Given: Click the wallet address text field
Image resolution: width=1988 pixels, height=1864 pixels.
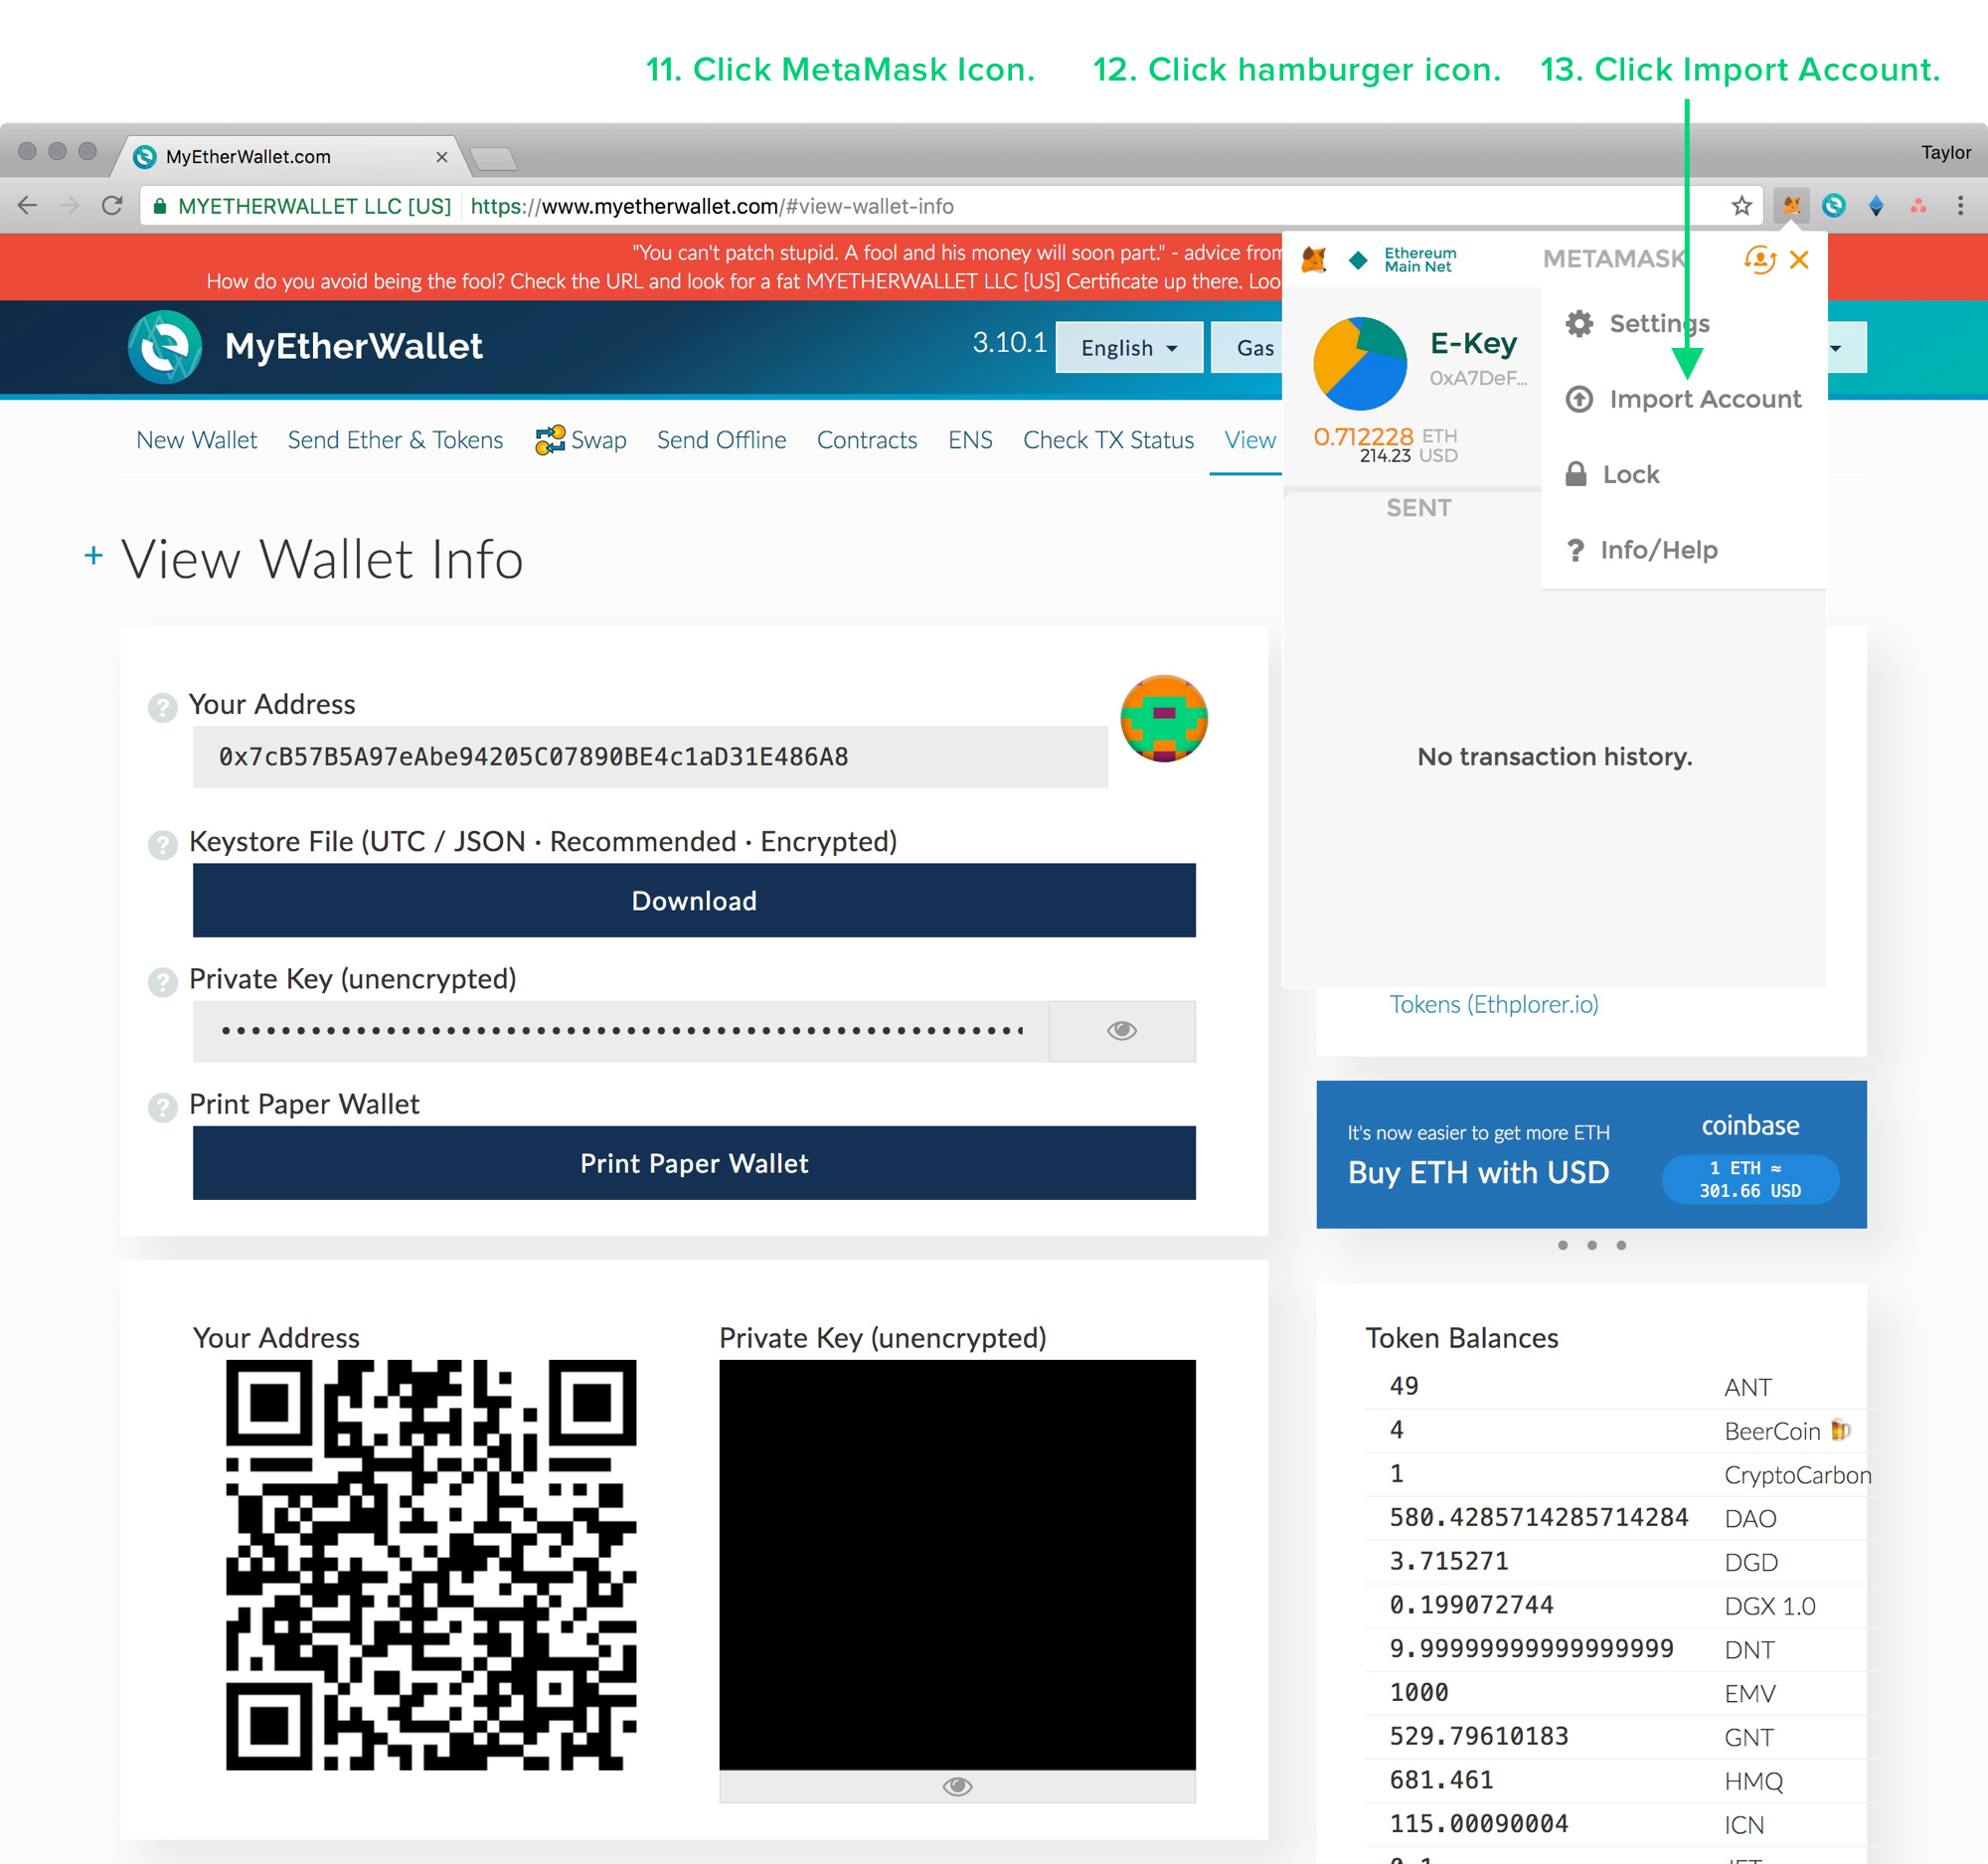Looking at the screenshot, I should coord(650,757).
